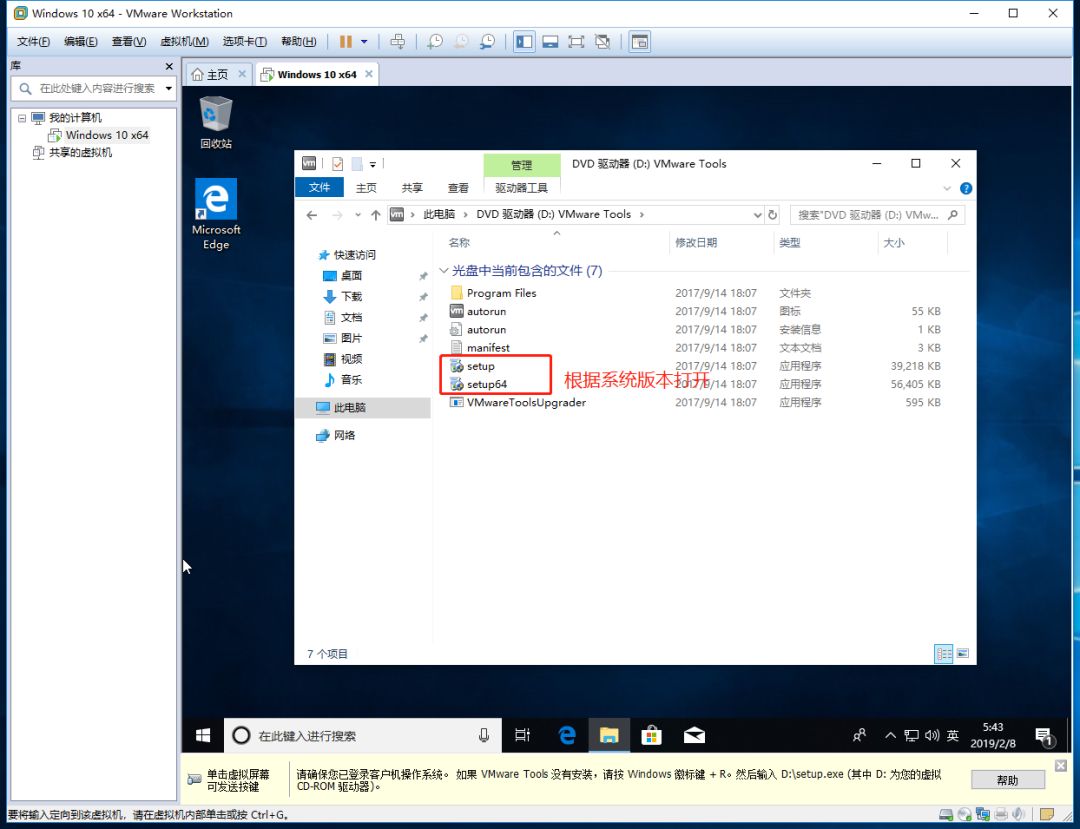This screenshot has width=1080, height=829.
Task: Show hidden tray icons chevron
Action: 890,735
